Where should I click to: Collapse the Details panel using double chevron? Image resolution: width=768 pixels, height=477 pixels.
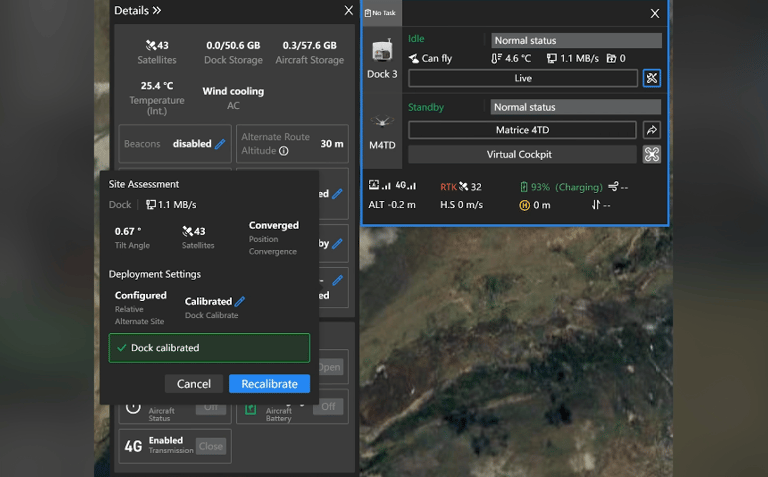click(x=157, y=10)
